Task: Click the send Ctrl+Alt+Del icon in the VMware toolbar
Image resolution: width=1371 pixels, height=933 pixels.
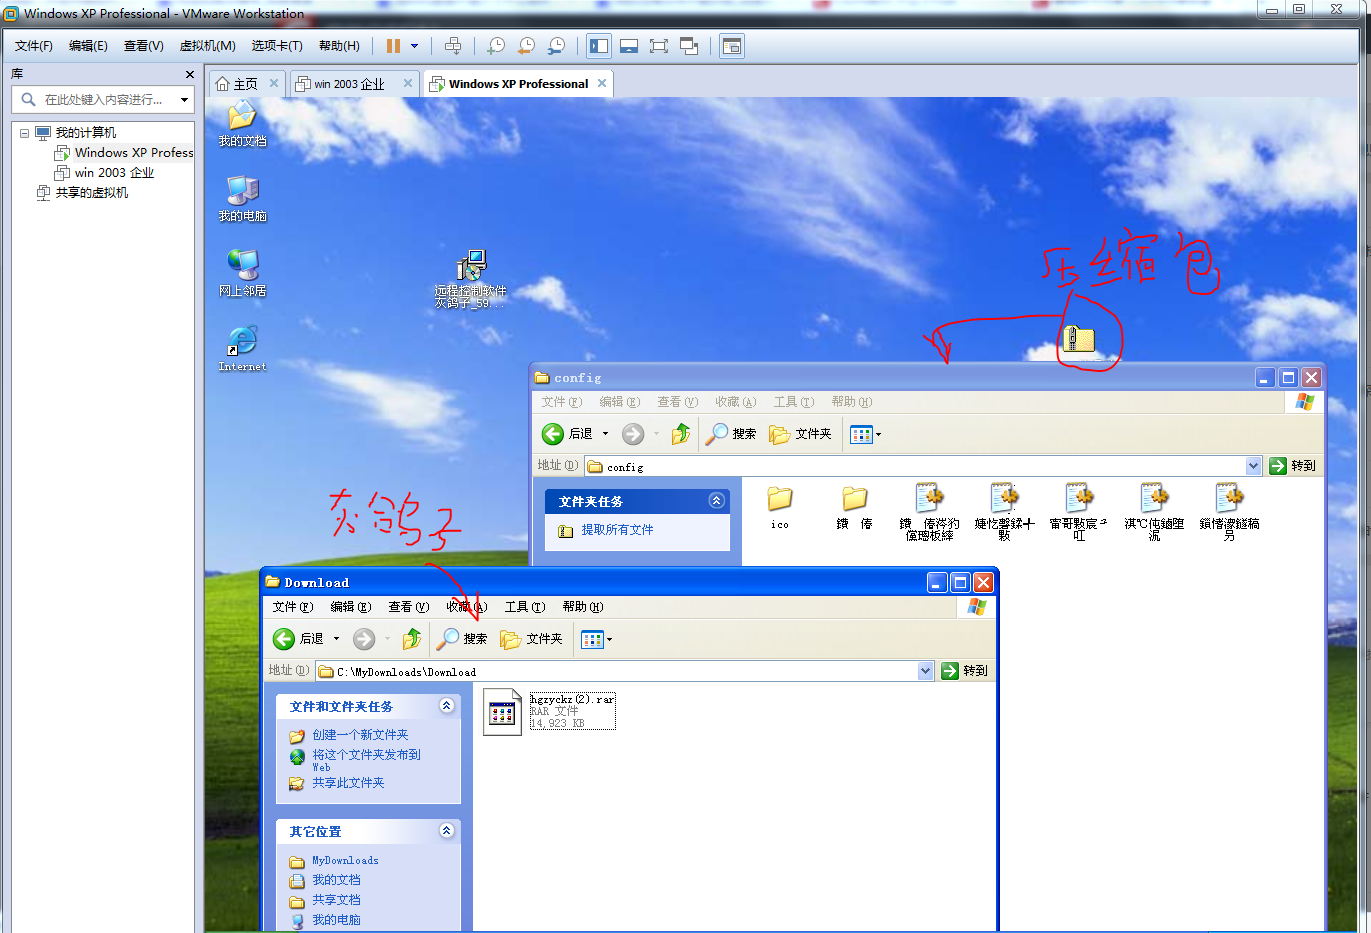Action: 453,46
